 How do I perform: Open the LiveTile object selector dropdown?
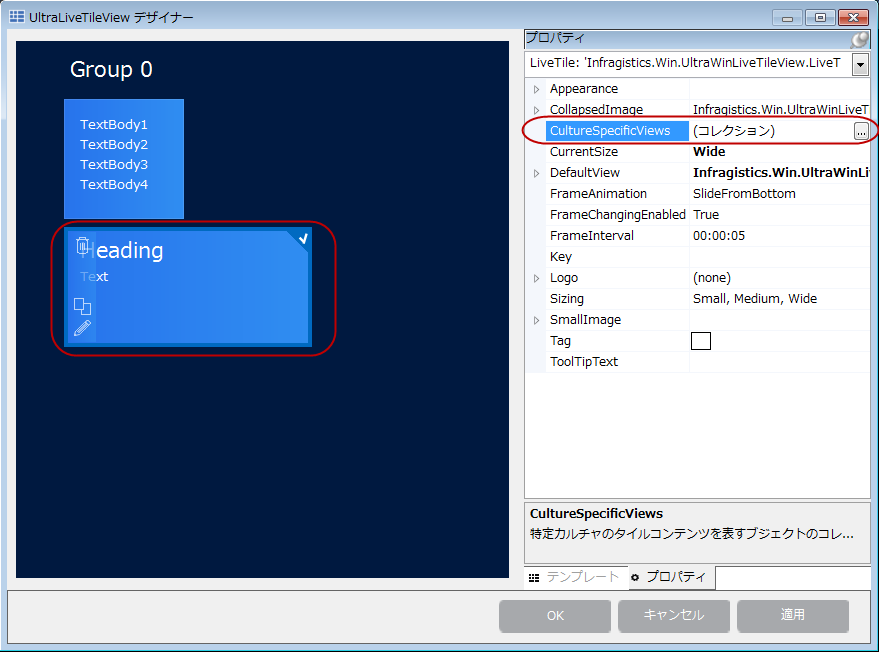pyautogui.click(x=859, y=64)
